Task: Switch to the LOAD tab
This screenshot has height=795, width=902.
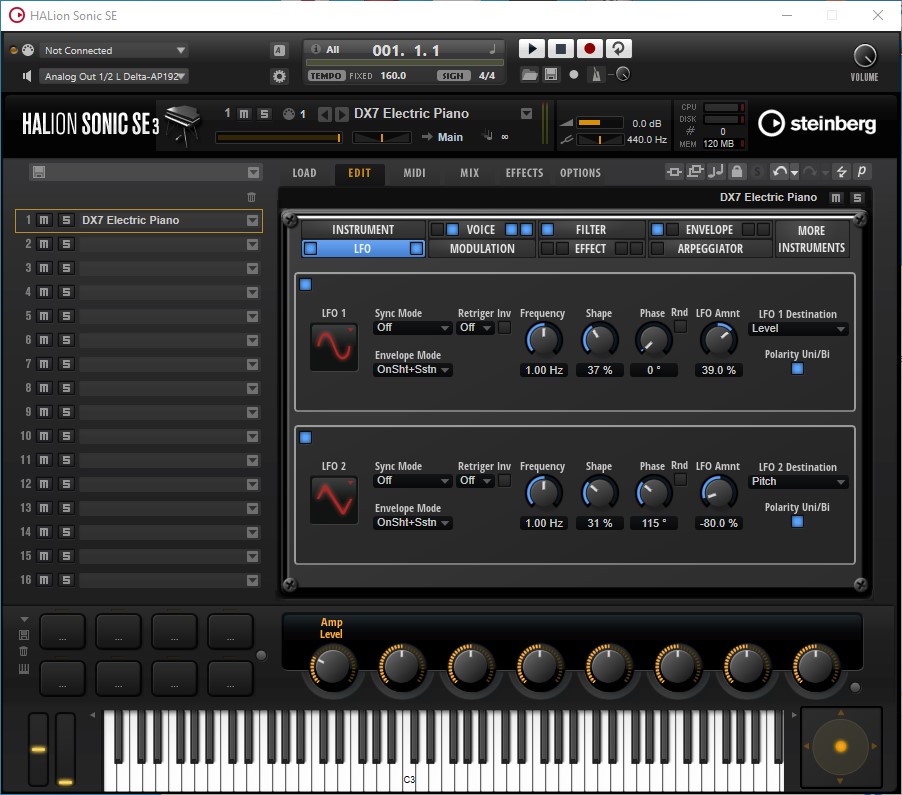Action: 304,173
